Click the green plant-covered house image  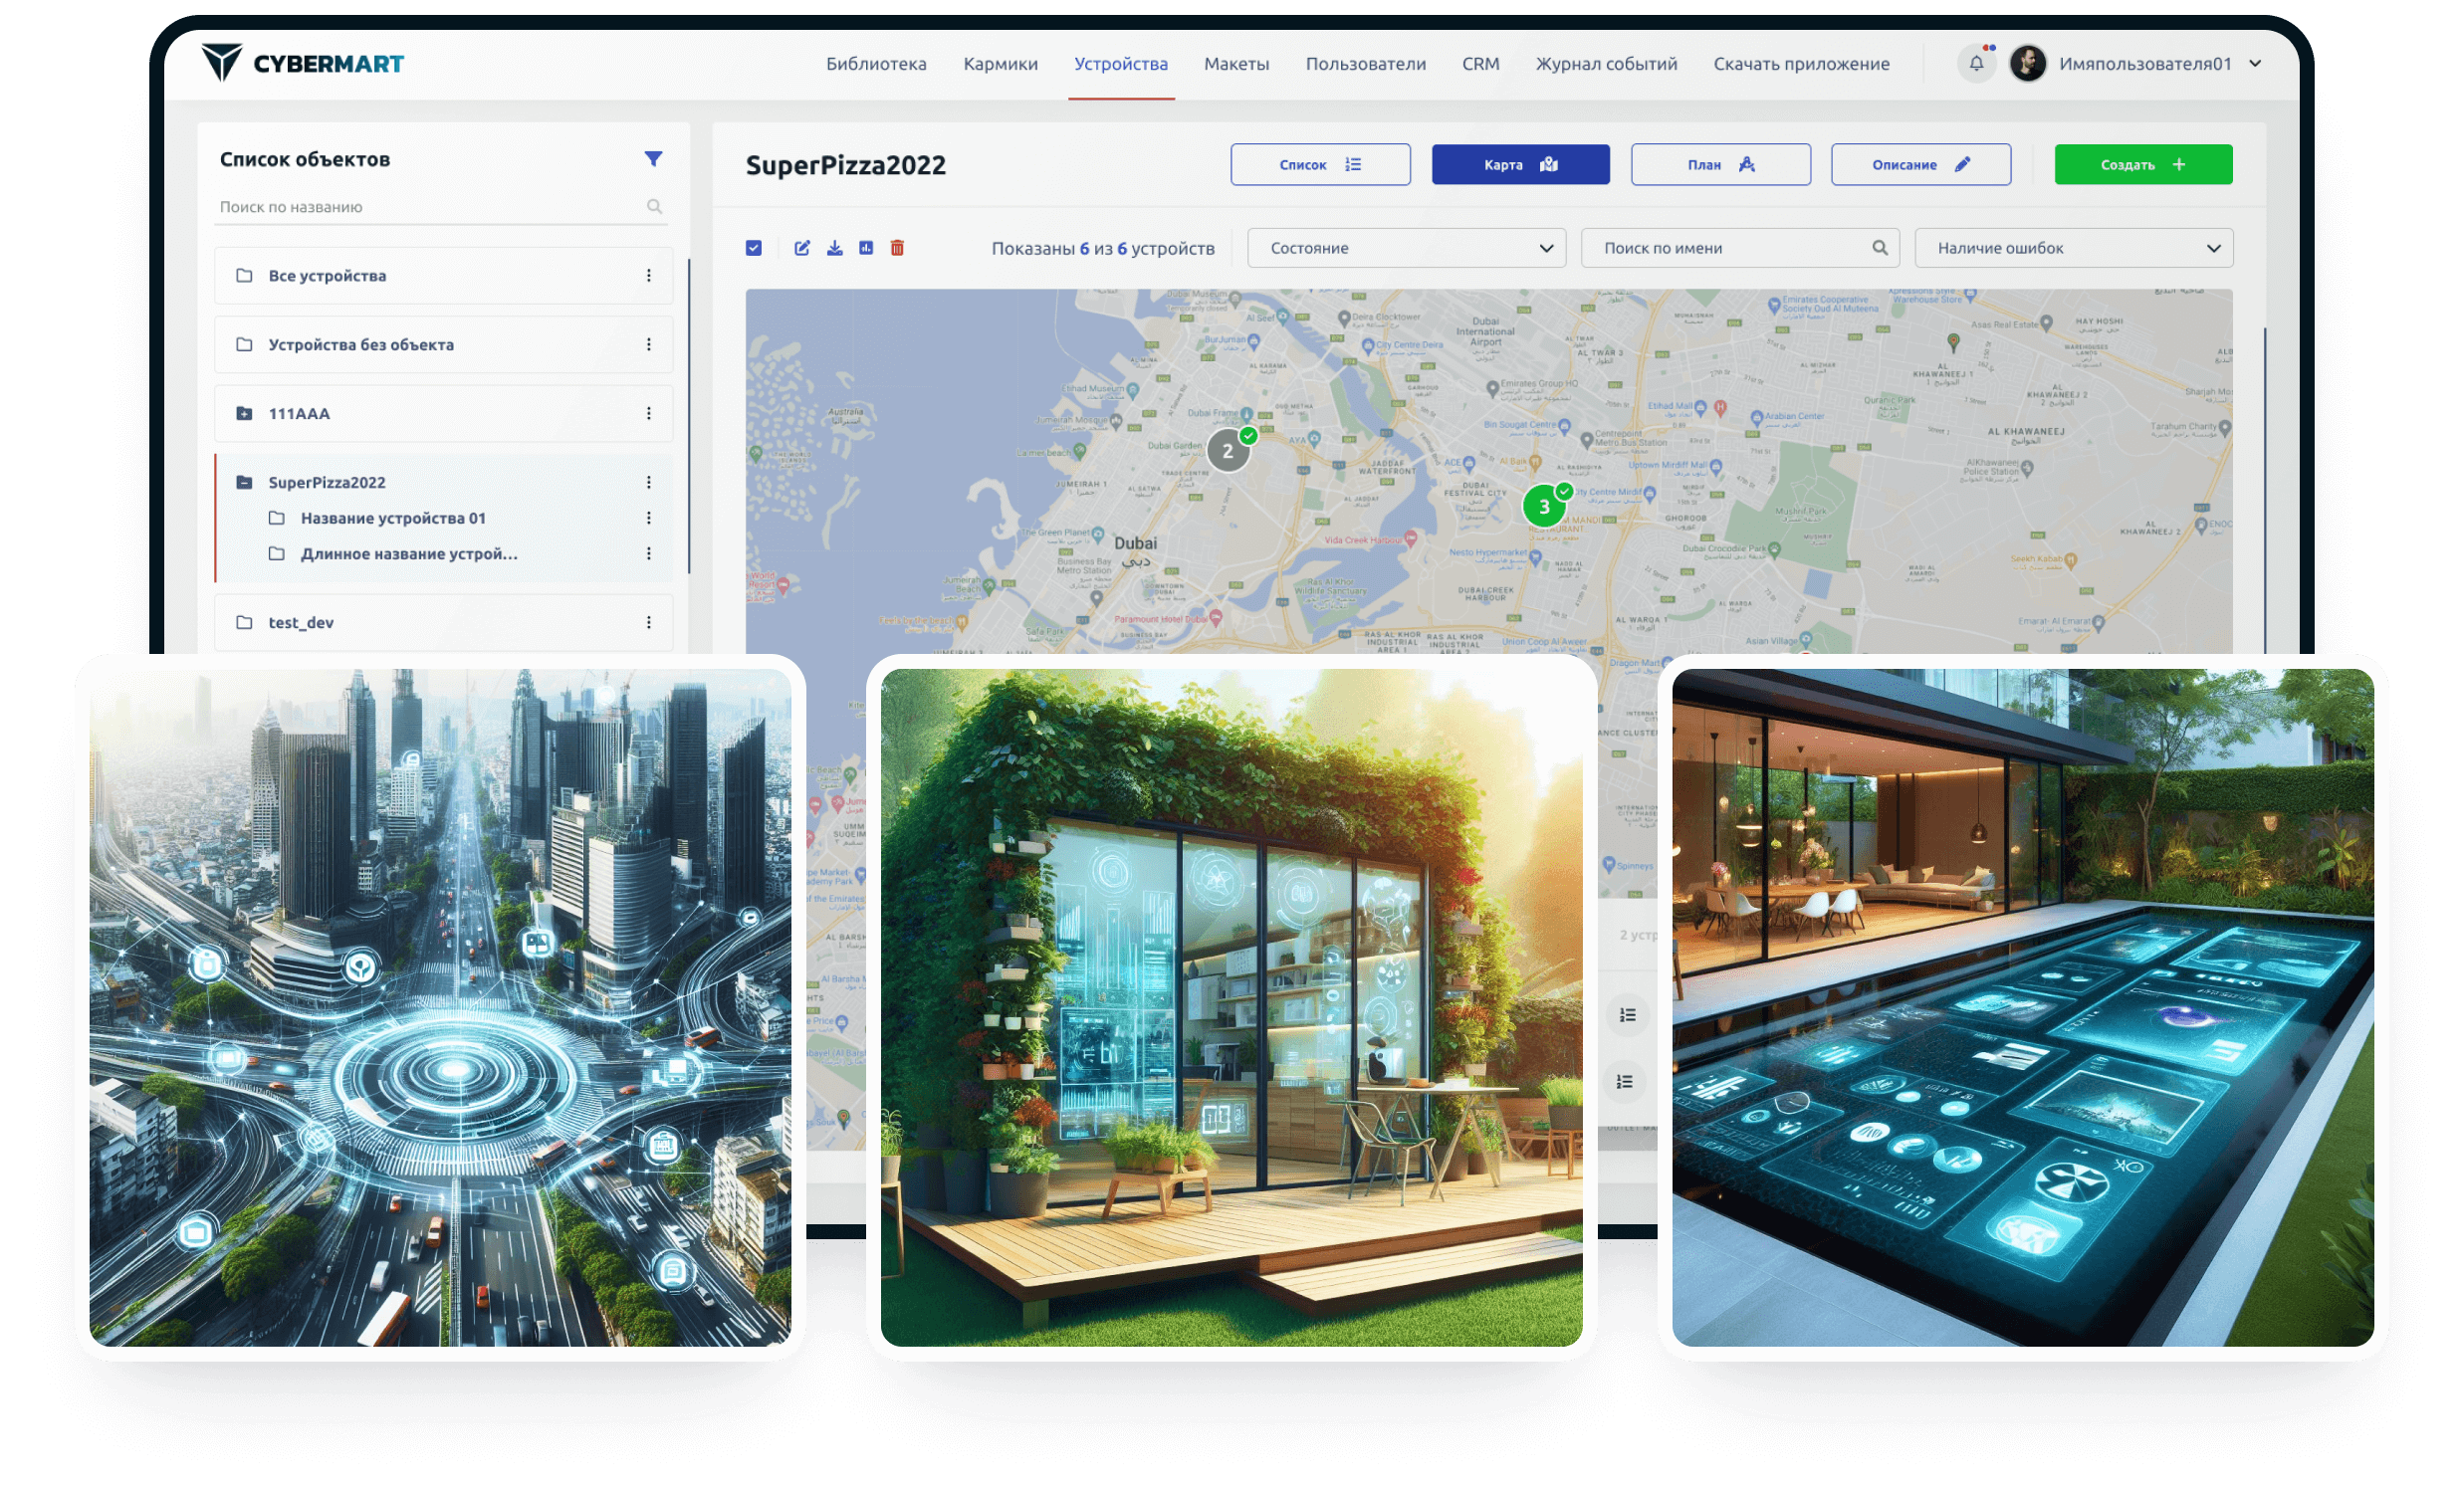point(1231,1007)
